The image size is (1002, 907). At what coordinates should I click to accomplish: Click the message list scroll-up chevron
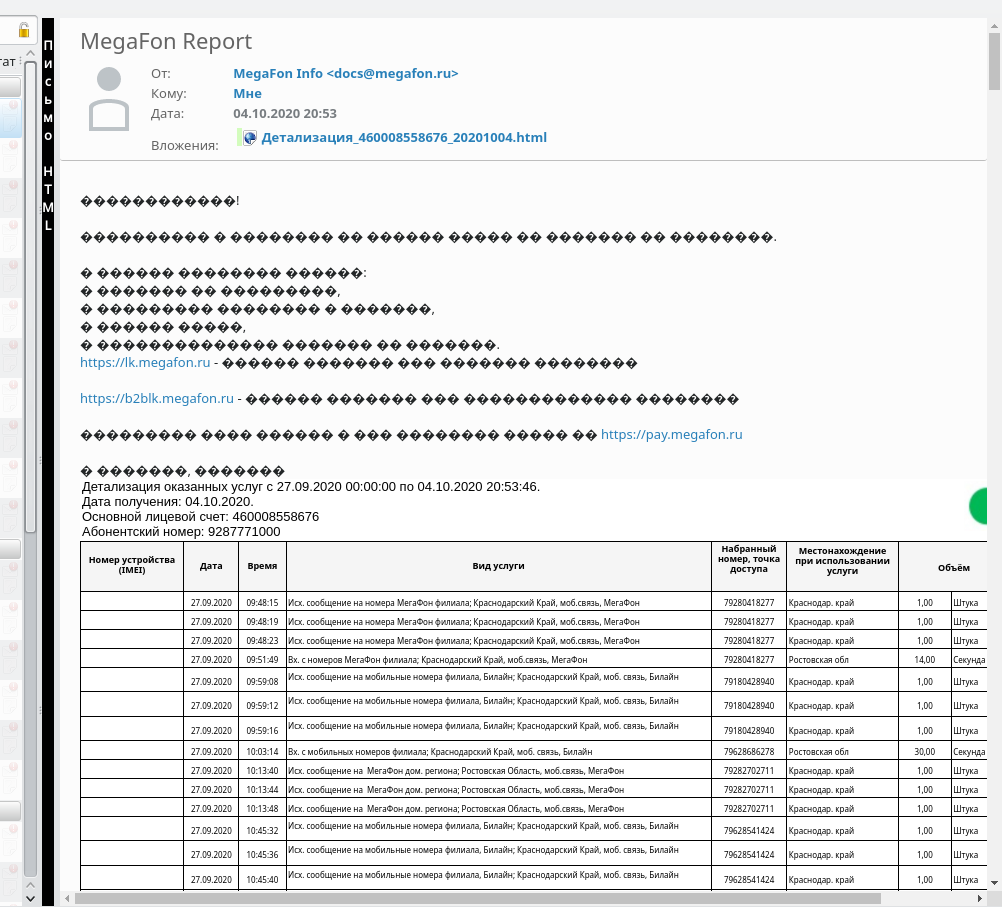30,54
